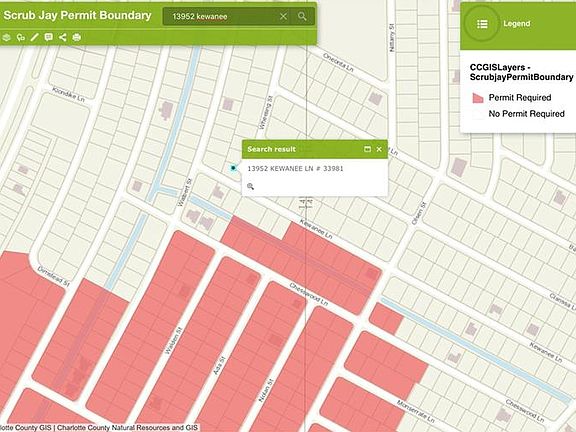Viewport: 576px width, 432px height.
Task: Click the Olsen St street label
Action: click(419, 213)
